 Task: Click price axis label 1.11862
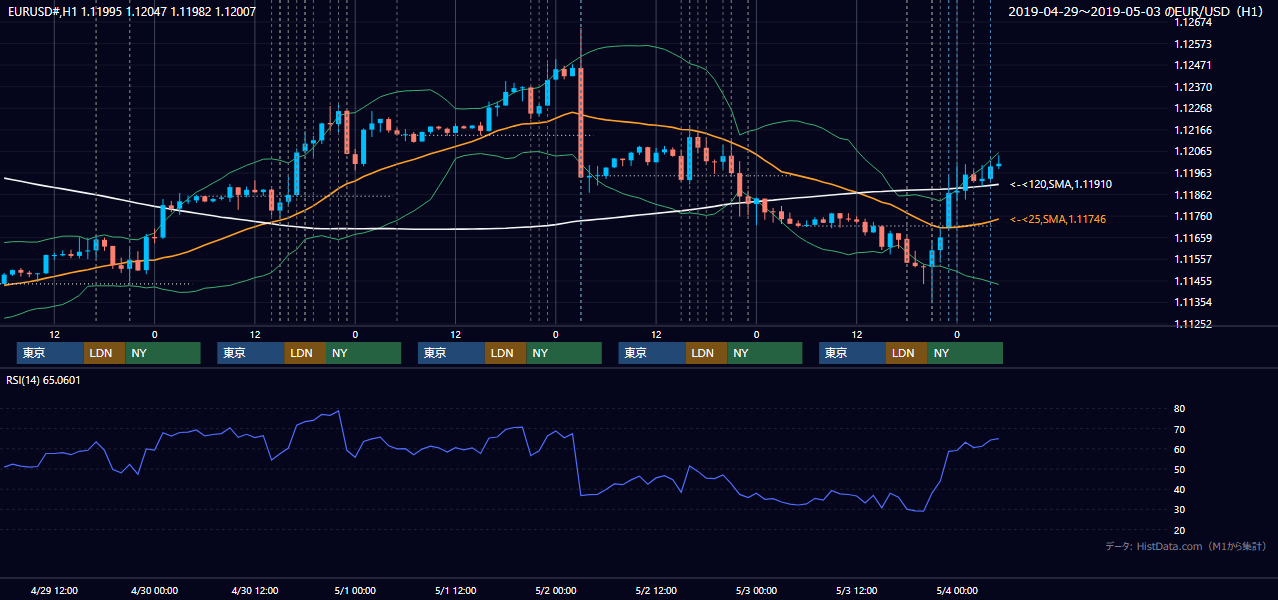pyautogui.click(x=1193, y=195)
